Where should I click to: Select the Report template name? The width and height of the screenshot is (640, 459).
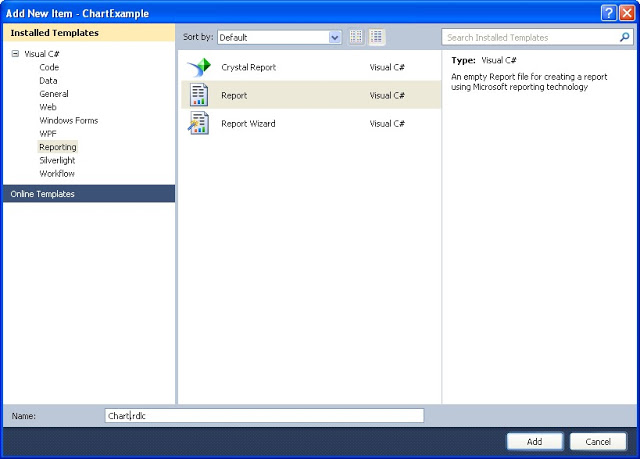(x=234, y=95)
